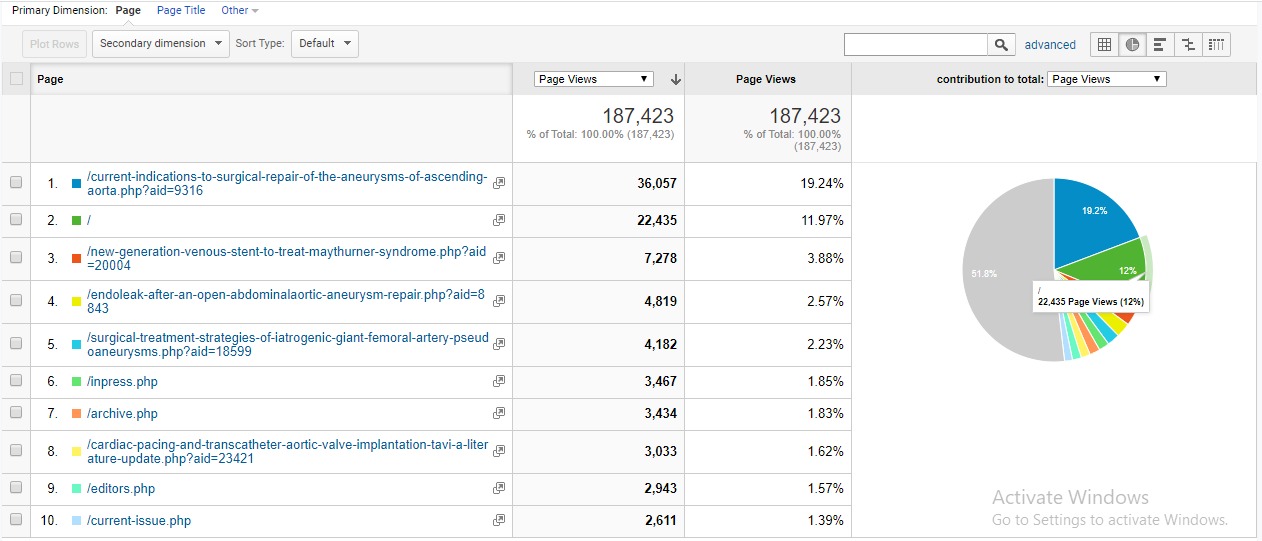The height and width of the screenshot is (541, 1262).
Task: Check the box beside /editors.php row
Action: [x=16, y=488]
